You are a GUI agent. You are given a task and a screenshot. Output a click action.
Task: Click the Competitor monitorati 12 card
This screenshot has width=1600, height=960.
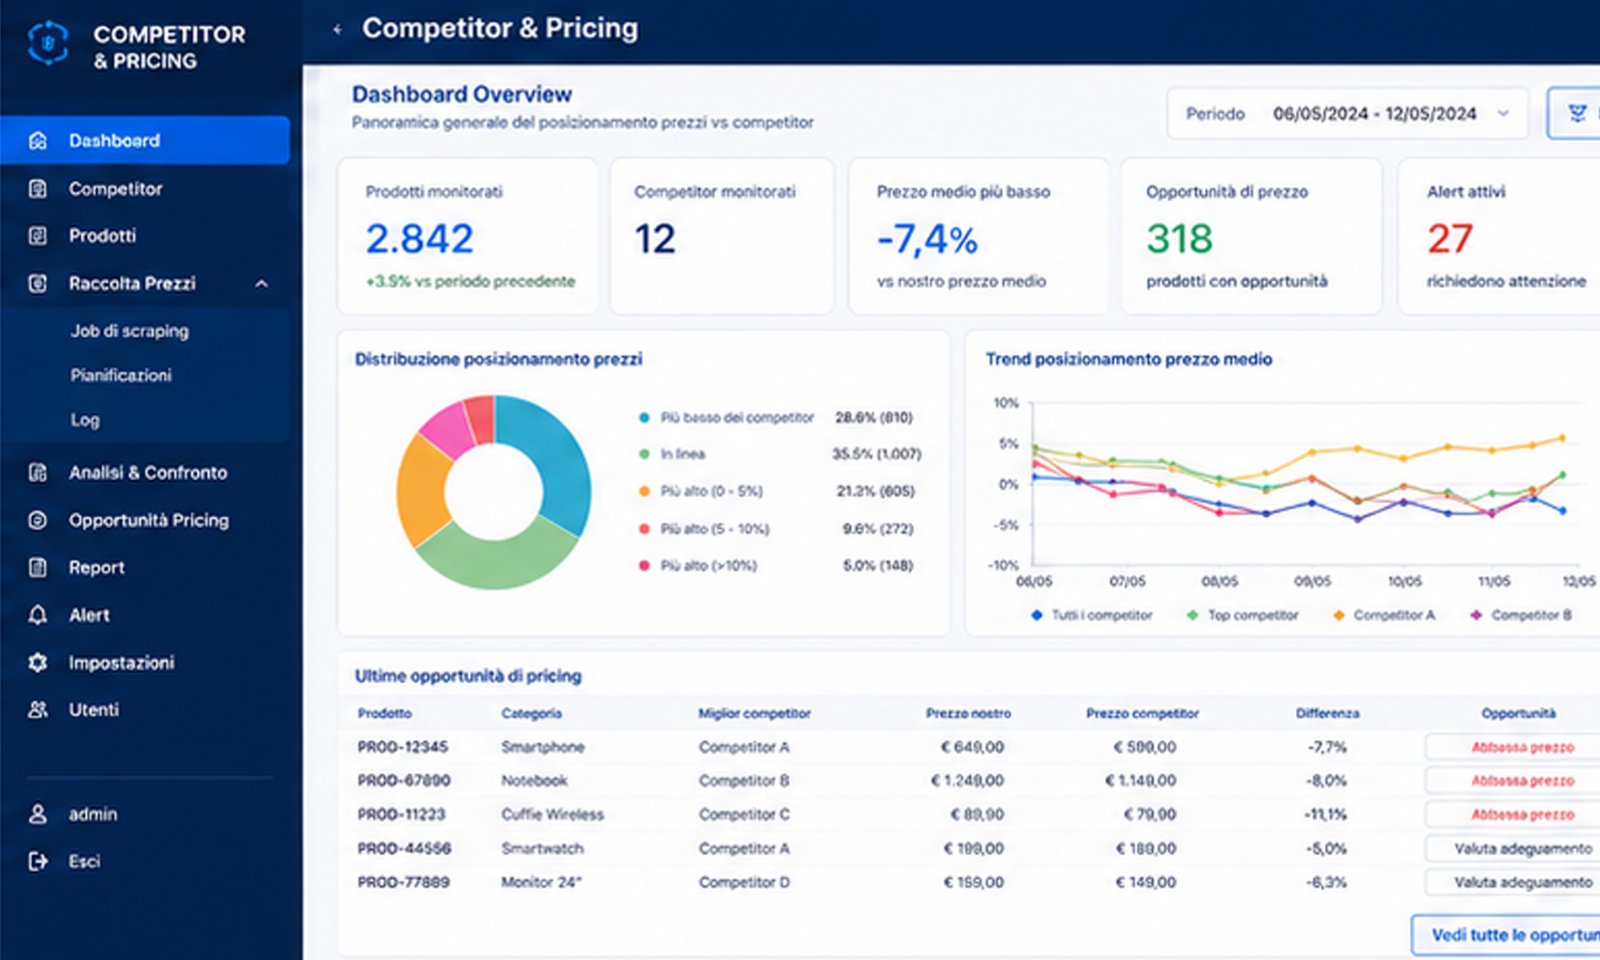click(722, 236)
